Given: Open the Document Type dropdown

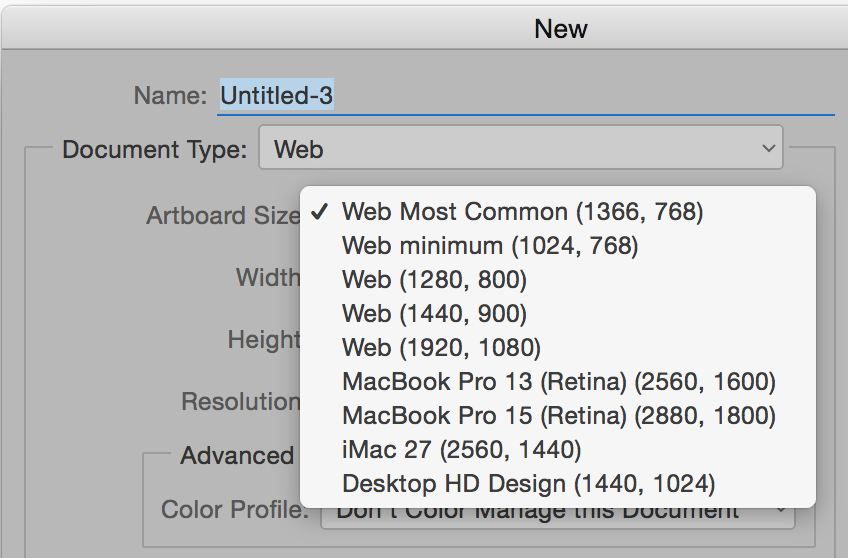Looking at the screenshot, I should 520,149.
